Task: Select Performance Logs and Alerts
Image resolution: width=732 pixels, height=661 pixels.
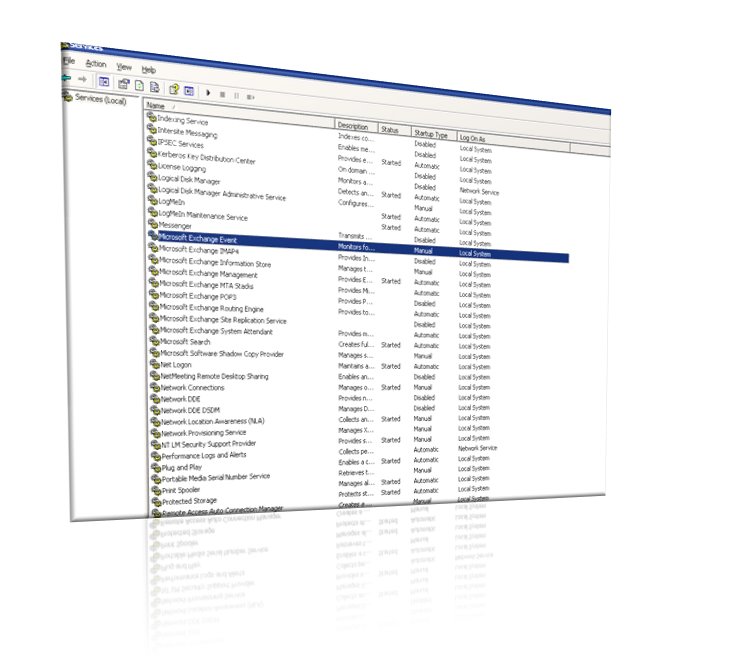Action: click(204, 455)
